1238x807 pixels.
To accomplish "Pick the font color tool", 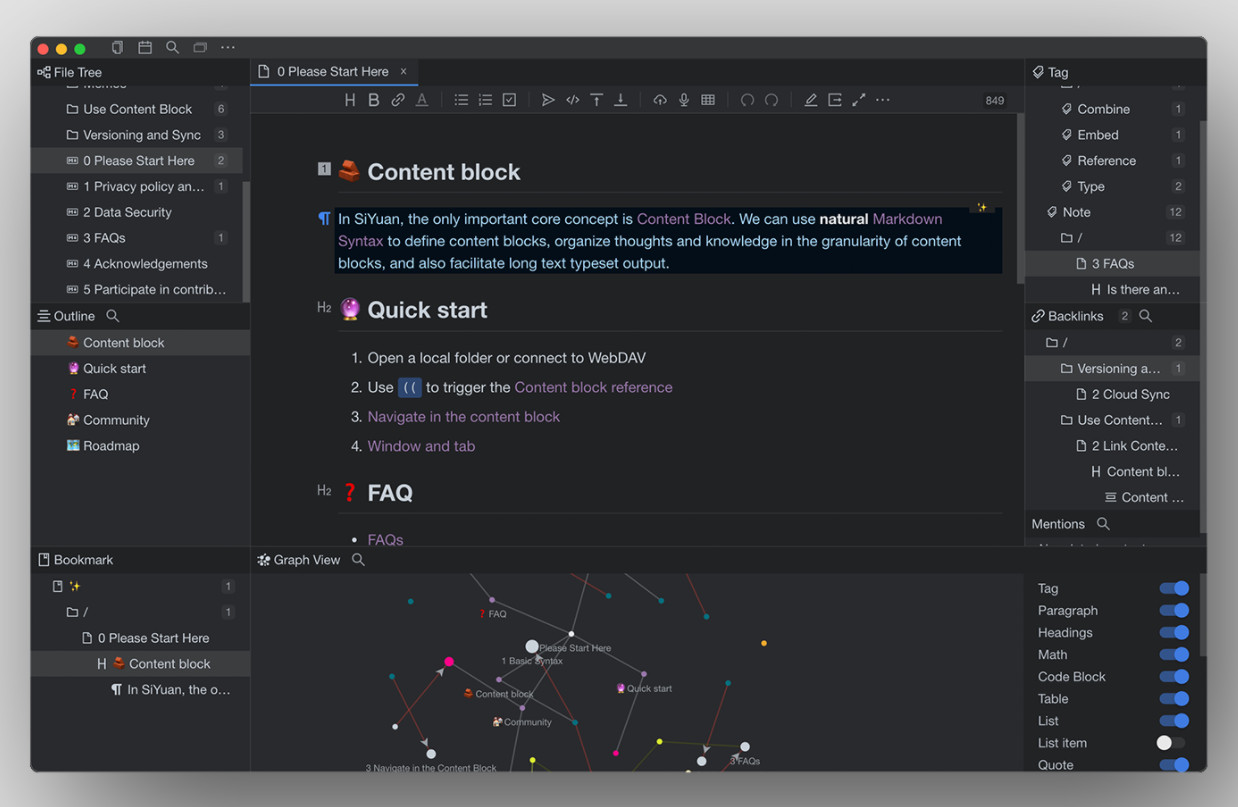I will coord(422,100).
